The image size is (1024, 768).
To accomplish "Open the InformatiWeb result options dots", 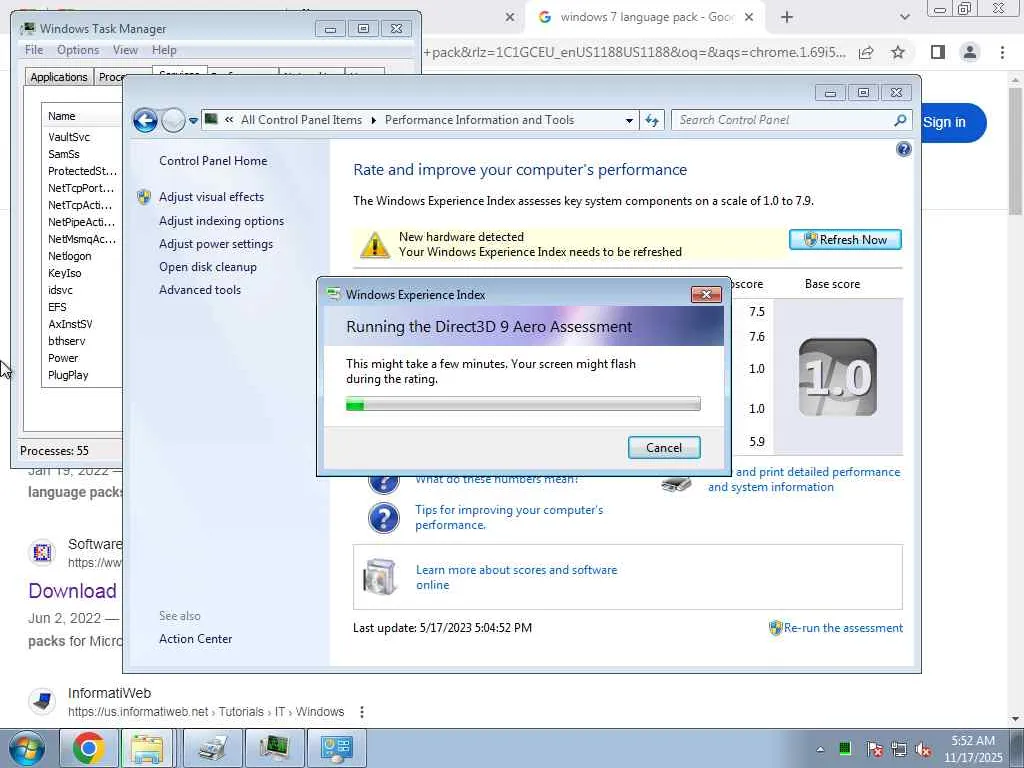I will (x=362, y=712).
